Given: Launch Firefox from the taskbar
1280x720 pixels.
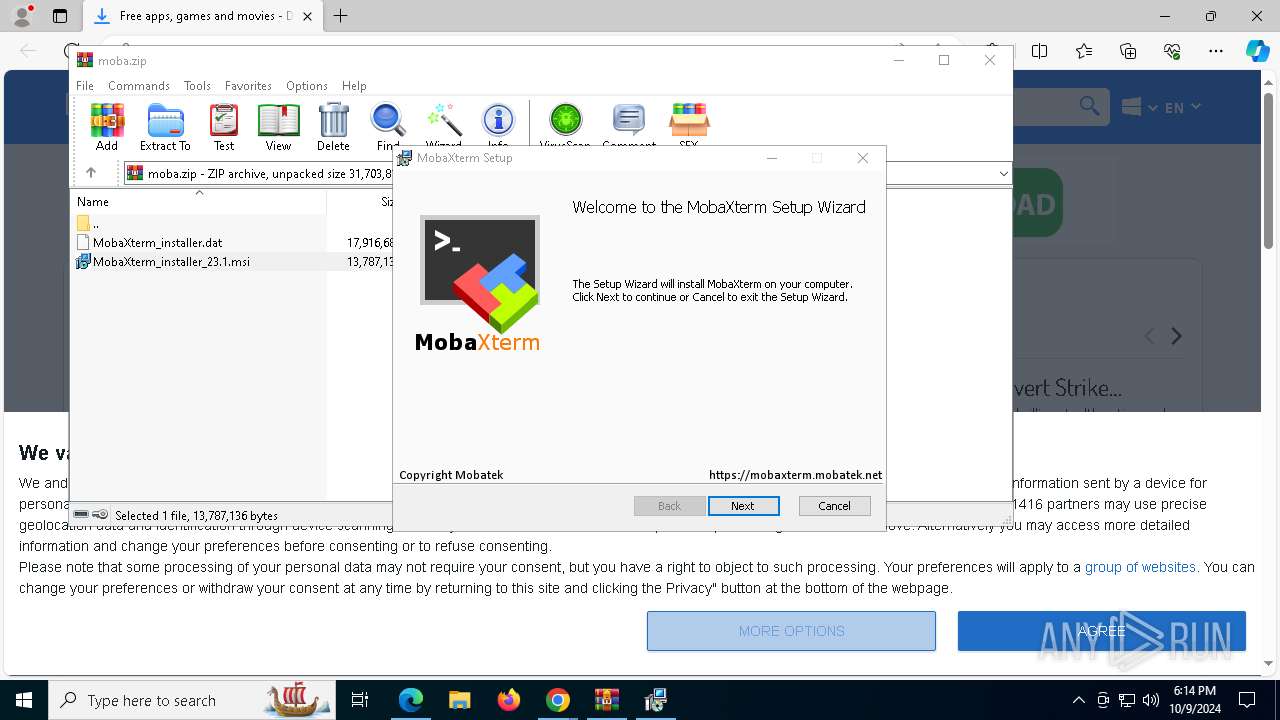Looking at the screenshot, I should point(509,700).
